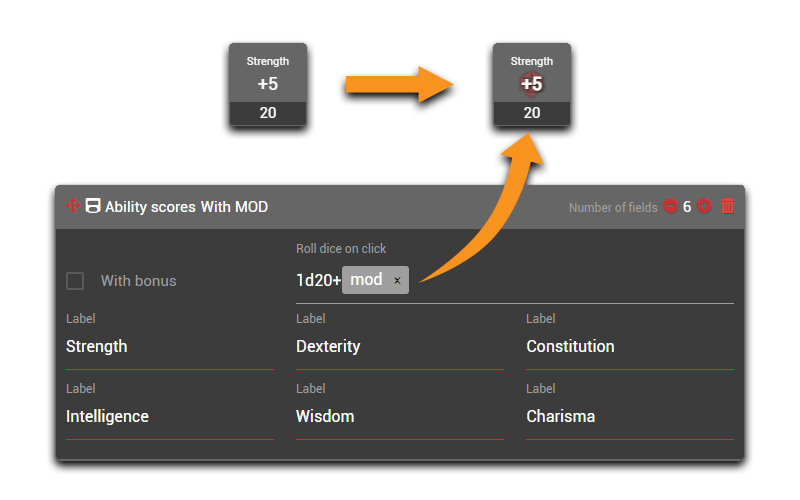Enable the With bonus checkbox
The image size is (800, 500).
pos(75,281)
